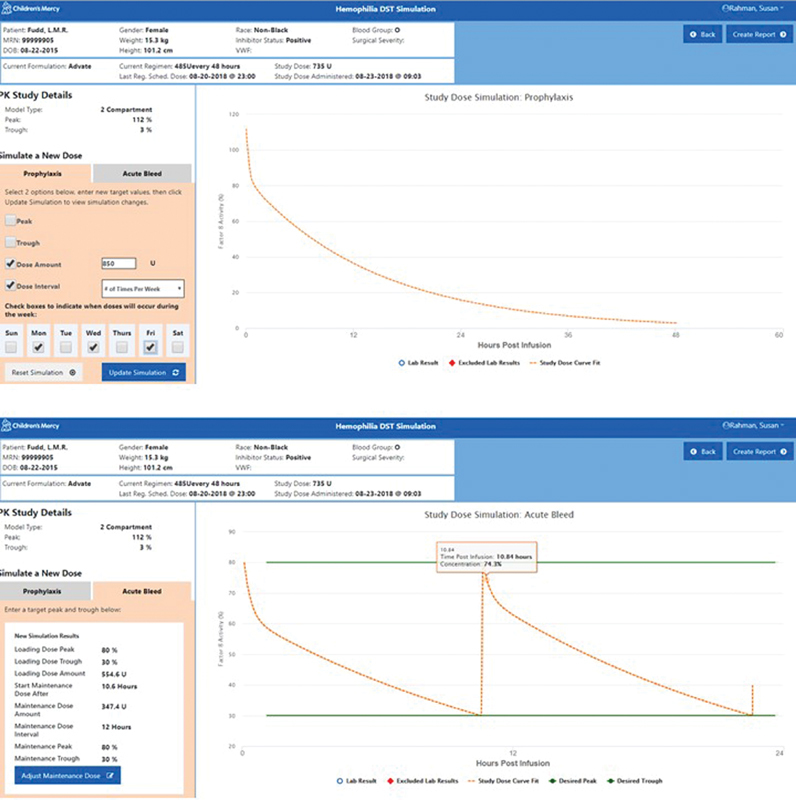
Task: Toggle Study Dose Curve Fit legend in Acute Bleed chart
Action: pyautogui.click(x=503, y=781)
